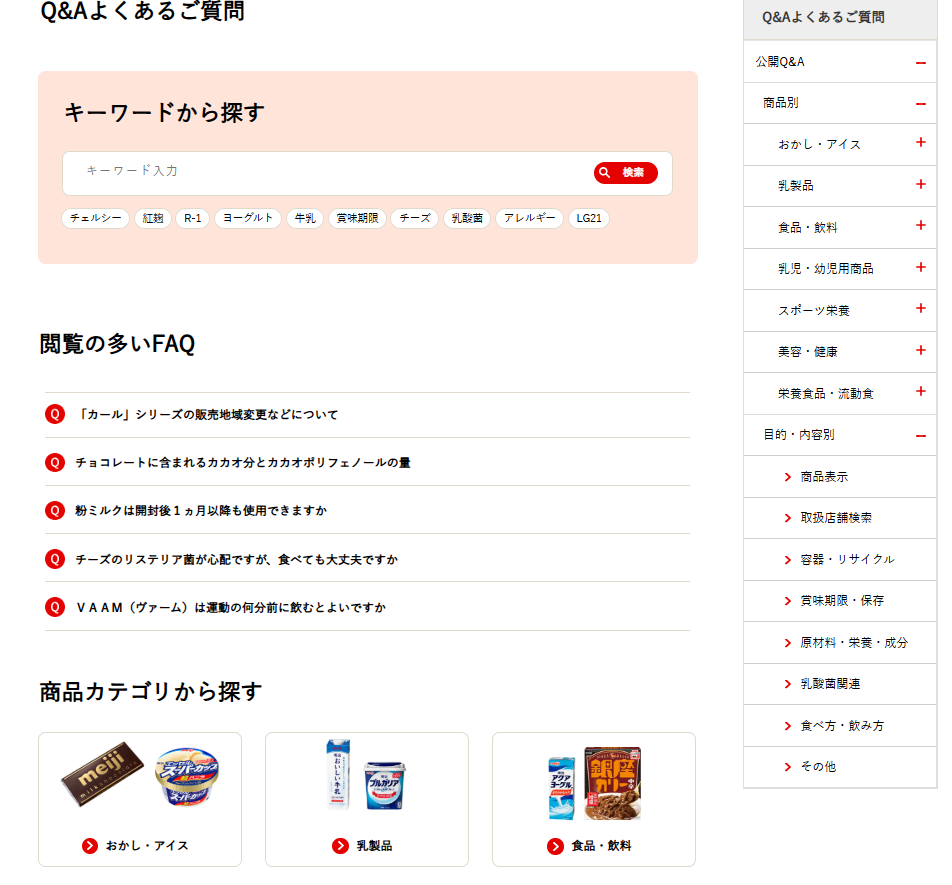Screen dimensions: 952x885
Task: Click the red 検索 search button
Action: pos(625,173)
